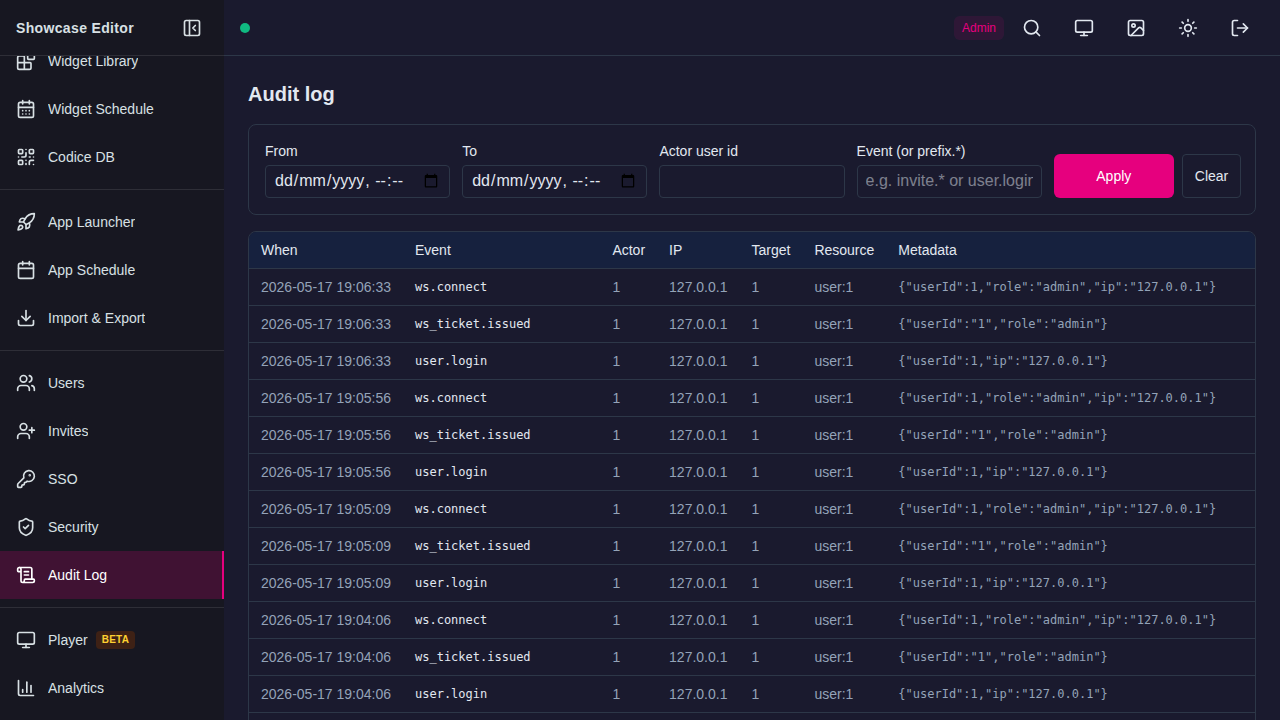The image size is (1280, 720).
Task: Open Player beta page
Action: (112, 640)
